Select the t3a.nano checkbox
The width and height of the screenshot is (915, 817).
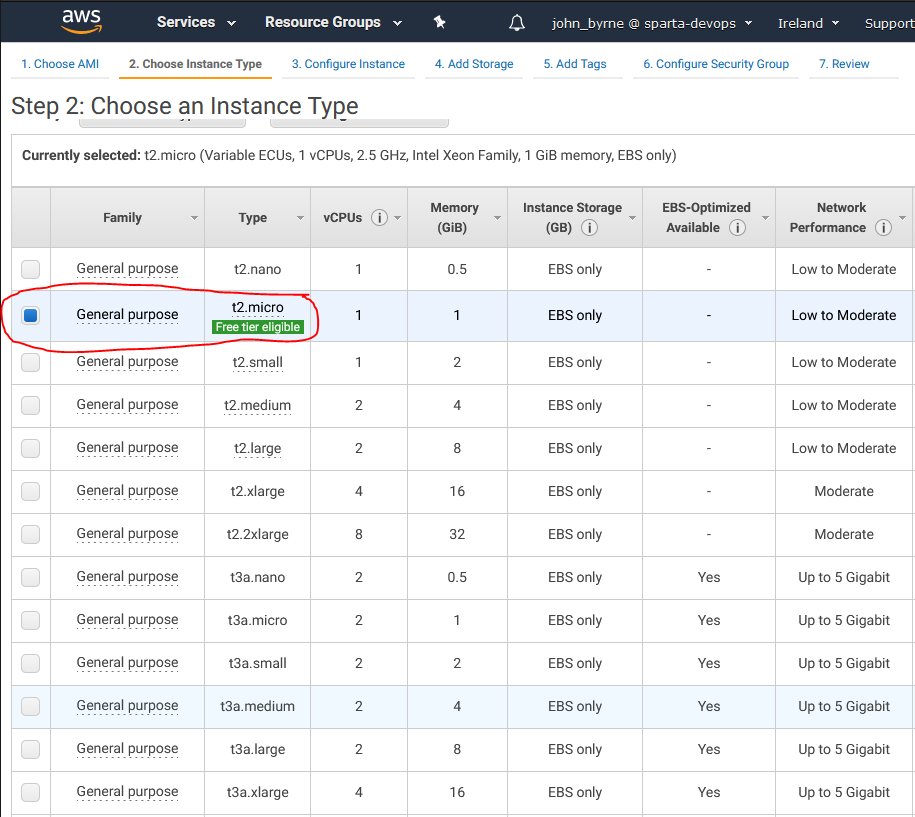click(30, 577)
